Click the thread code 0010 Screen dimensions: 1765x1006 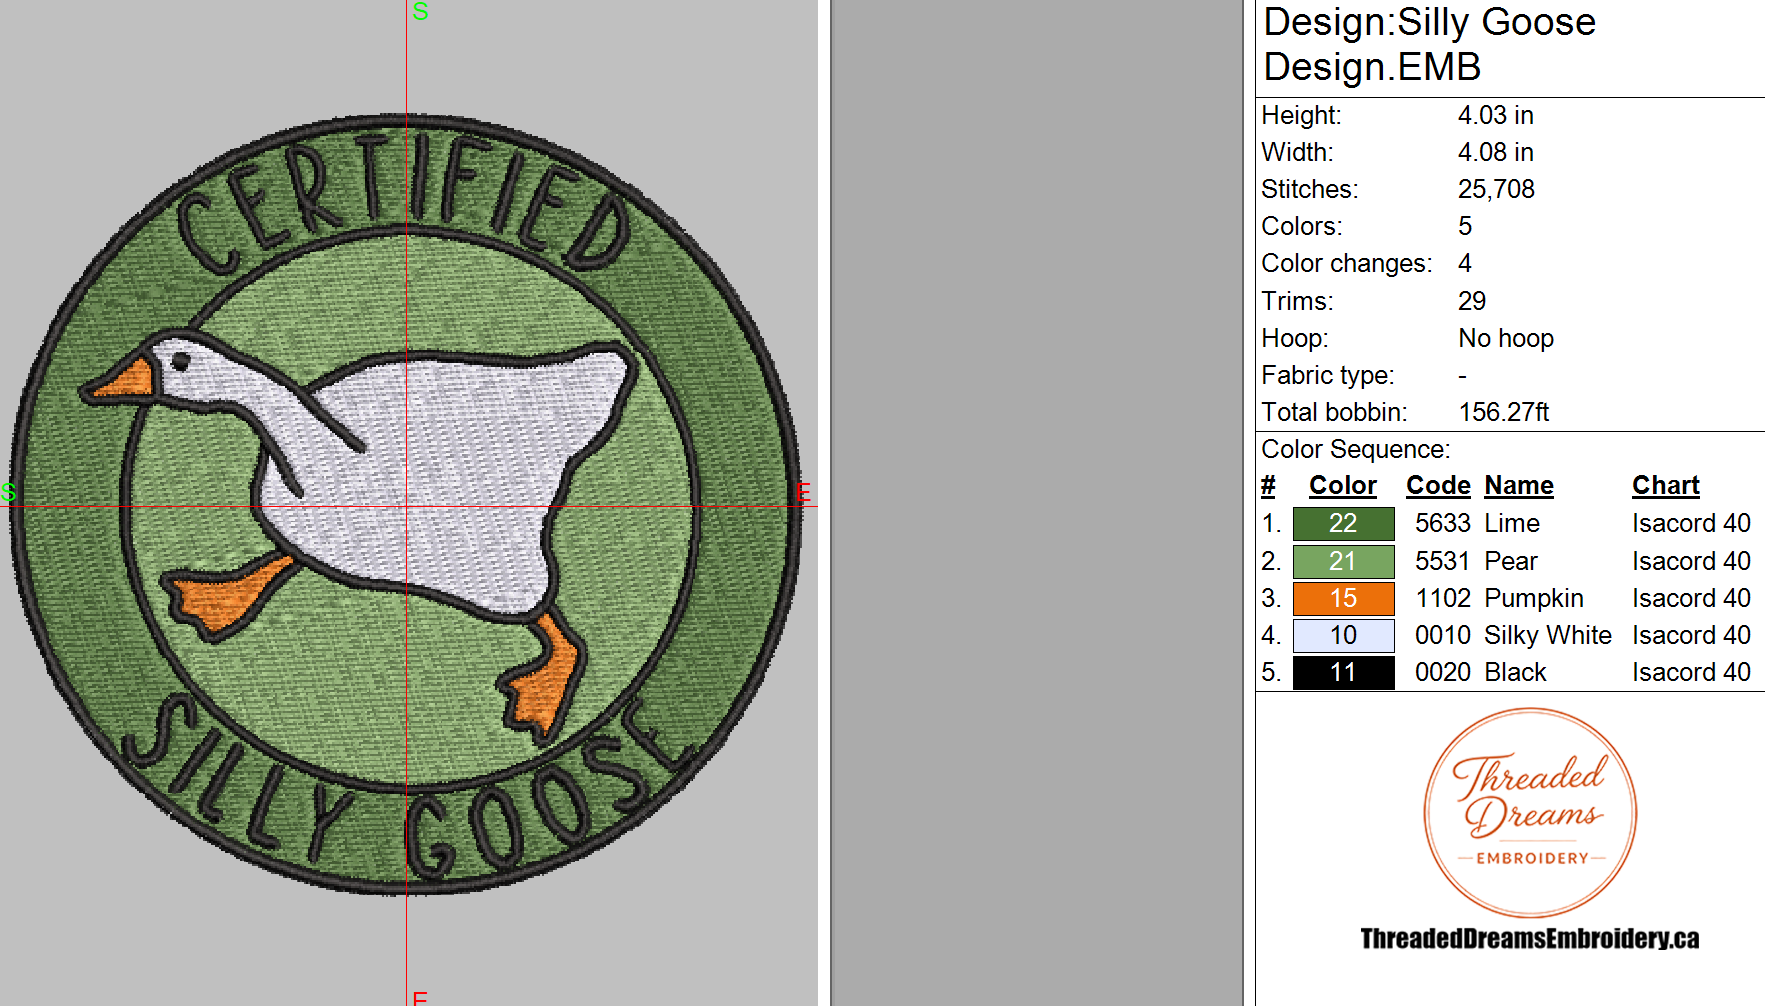1443,635
